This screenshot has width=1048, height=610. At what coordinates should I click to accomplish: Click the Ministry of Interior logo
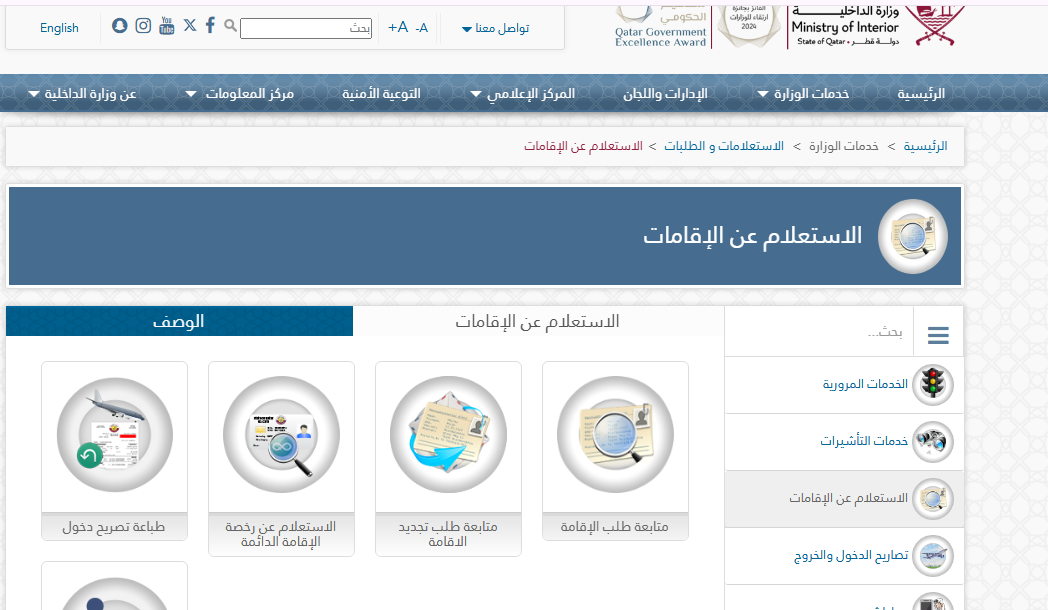(878, 27)
